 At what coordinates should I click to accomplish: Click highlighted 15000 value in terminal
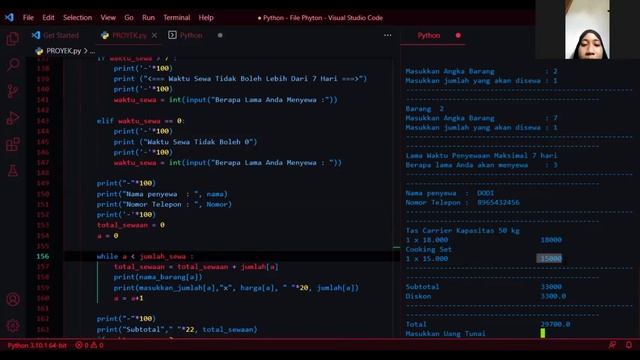click(549, 258)
